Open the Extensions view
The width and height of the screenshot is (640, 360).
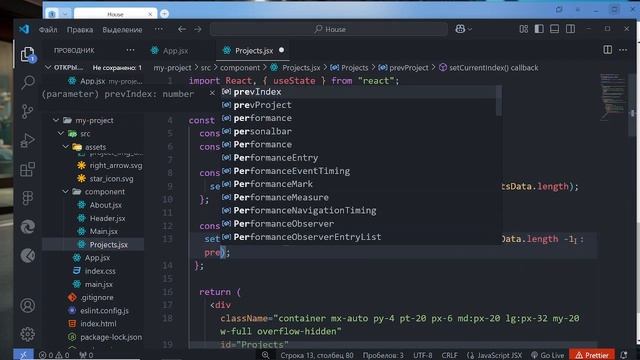27,169
